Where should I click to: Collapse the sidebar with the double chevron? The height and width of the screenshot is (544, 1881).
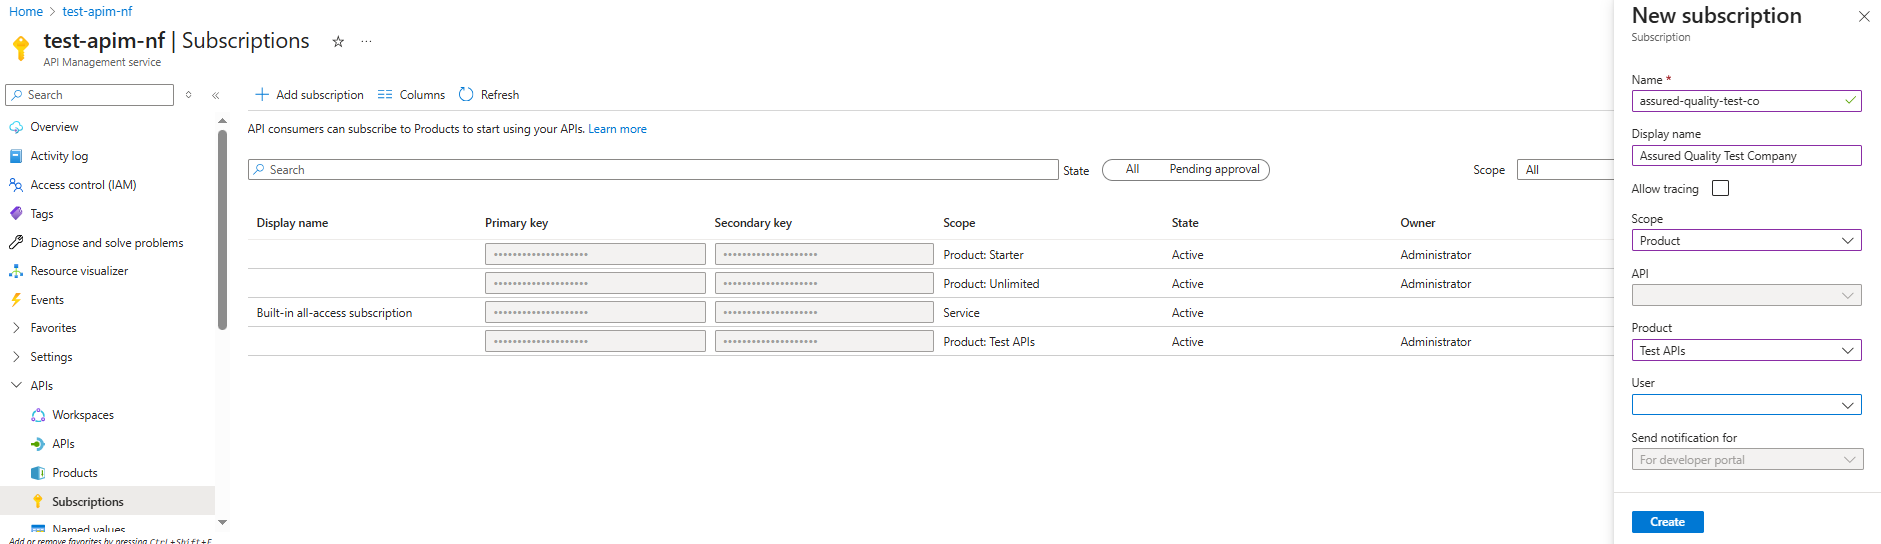click(216, 95)
